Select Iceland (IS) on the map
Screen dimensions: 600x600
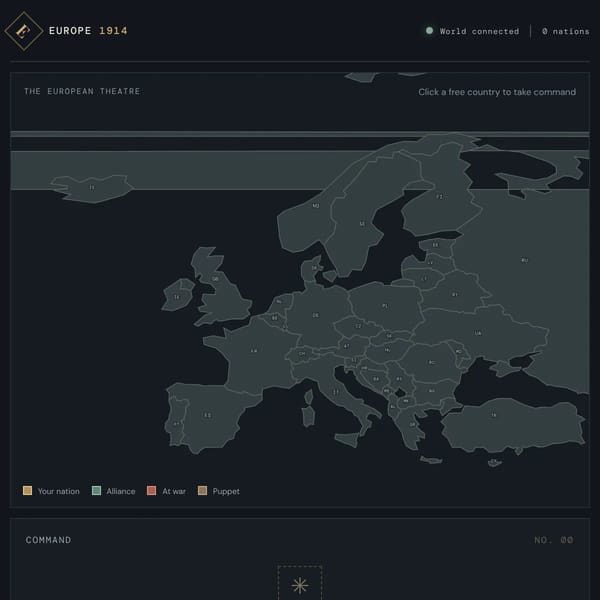(92, 188)
